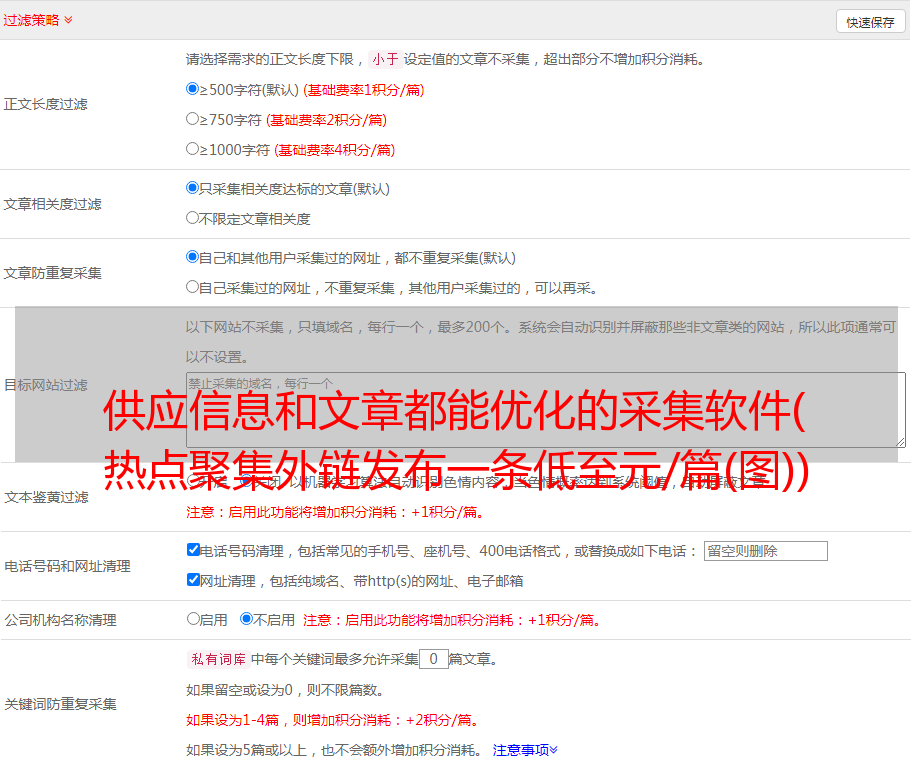Screen dimensions: 912x768
Task: Select 自己和其他用户采集过的网址 radio option
Action: [x=192, y=257]
